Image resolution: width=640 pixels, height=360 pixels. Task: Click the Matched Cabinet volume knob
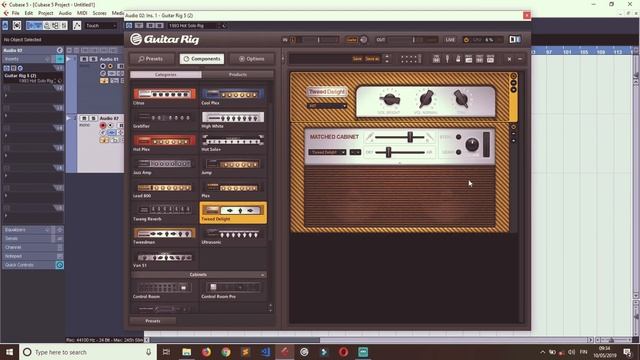click(472, 144)
